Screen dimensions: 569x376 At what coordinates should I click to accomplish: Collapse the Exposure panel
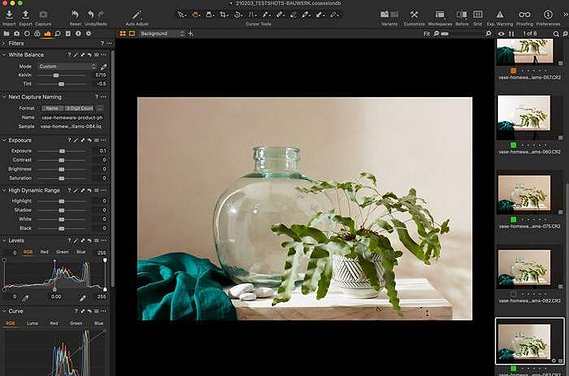coord(4,140)
